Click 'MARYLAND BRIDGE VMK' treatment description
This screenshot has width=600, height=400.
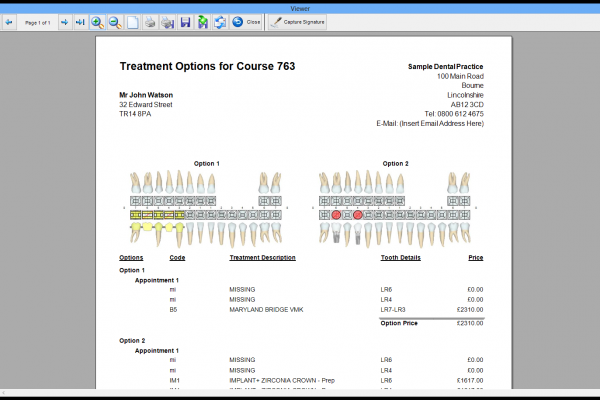266,309
